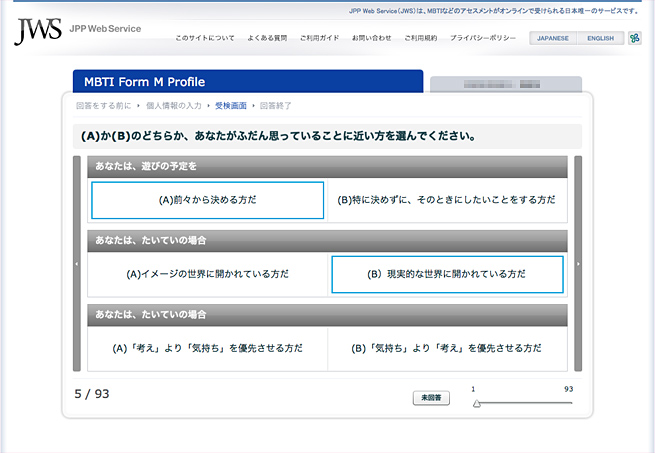Click the MBTI Form M Profile tab
This screenshot has height=453, width=655.
coord(248,81)
